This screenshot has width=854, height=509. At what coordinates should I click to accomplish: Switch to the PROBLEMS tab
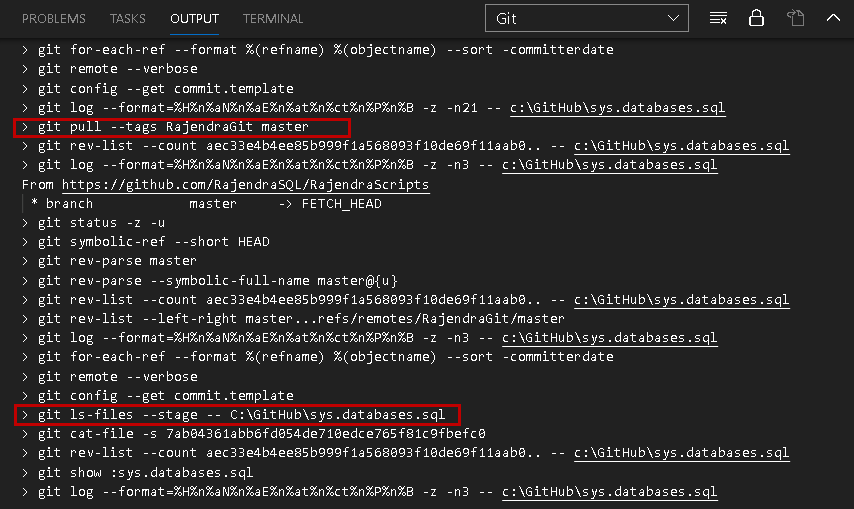pos(54,19)
